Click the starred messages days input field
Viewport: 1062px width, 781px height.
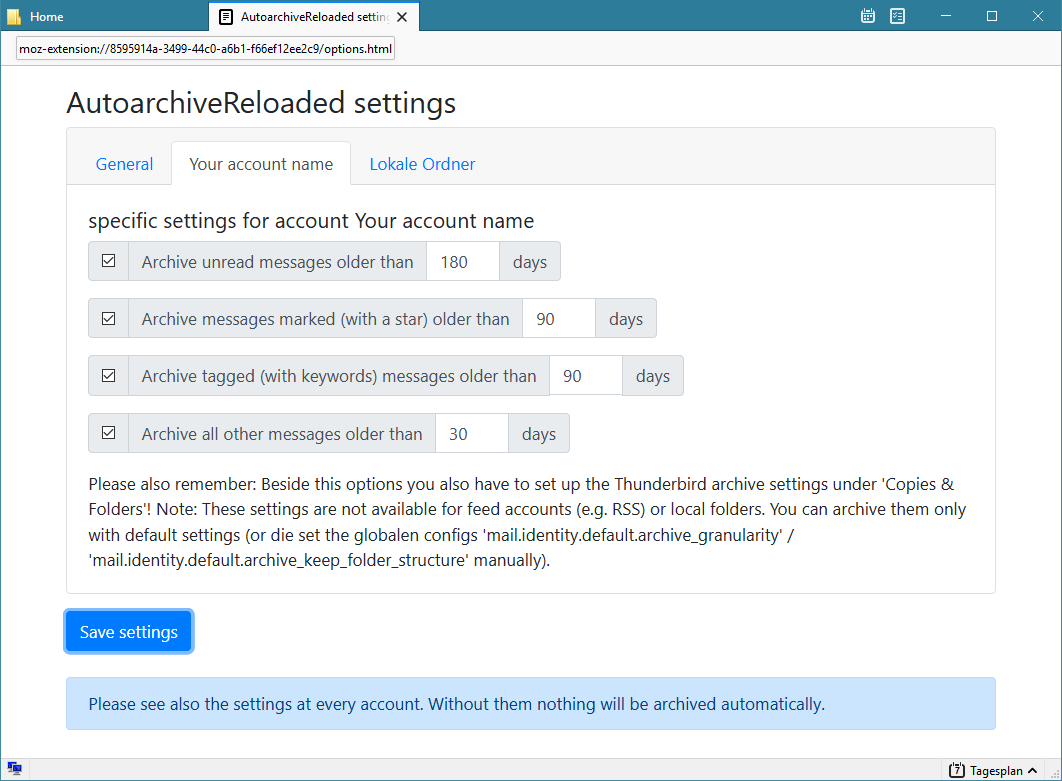pyautogui.click(x=558, y=319)
